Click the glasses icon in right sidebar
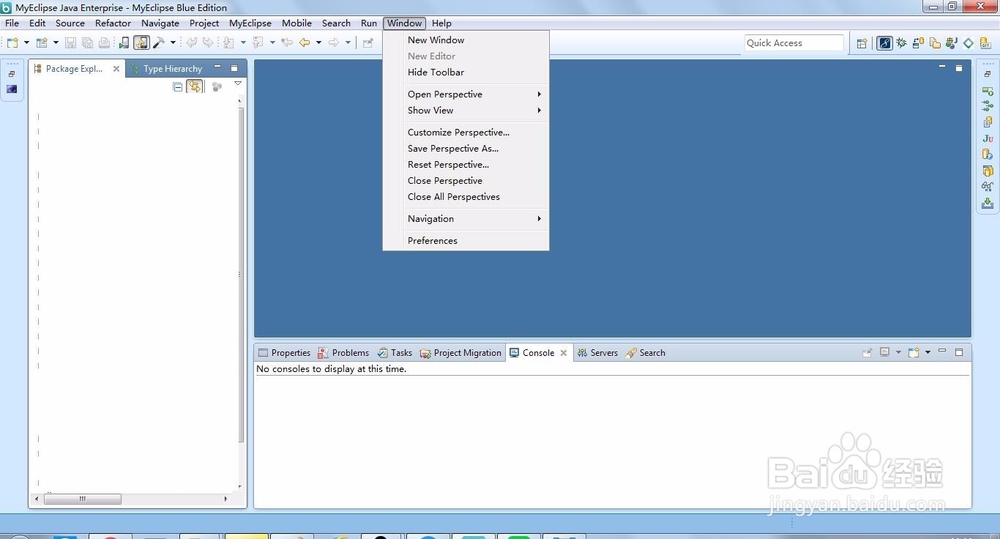Viewport: 1000px width, 539px height. coord(987,186)
